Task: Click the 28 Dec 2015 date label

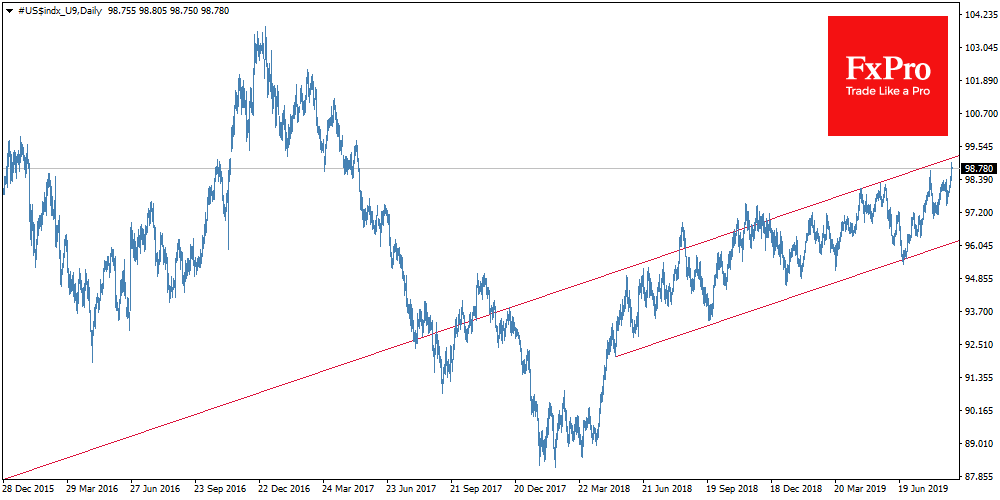Action: tap(30, 489)
